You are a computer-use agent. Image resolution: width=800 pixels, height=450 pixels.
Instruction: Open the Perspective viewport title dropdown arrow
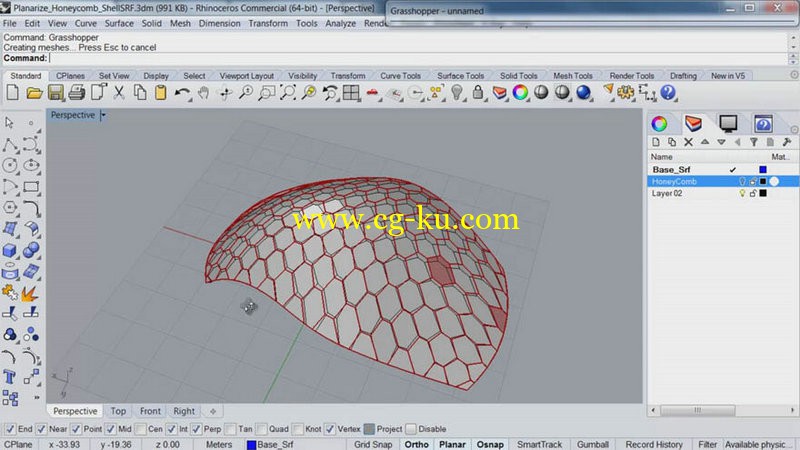click(x=104, y=115)
